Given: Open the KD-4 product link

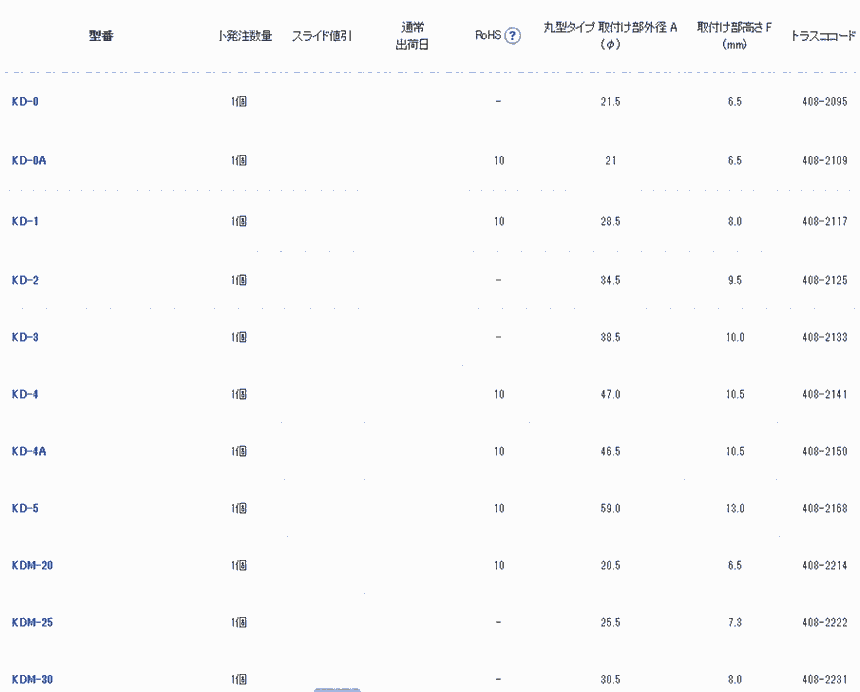Looking at the screenshot, I should click(25, 394).
